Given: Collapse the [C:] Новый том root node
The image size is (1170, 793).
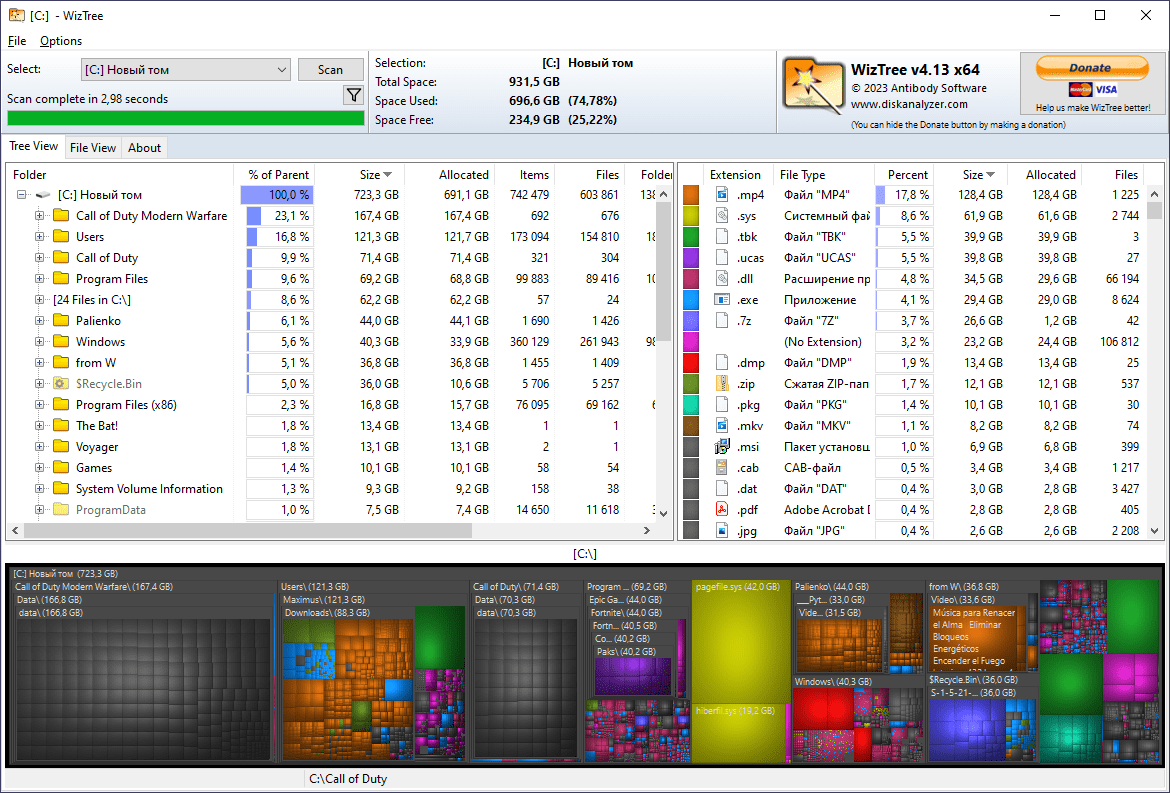Looking at the screenshot, I should pos(22,195).
